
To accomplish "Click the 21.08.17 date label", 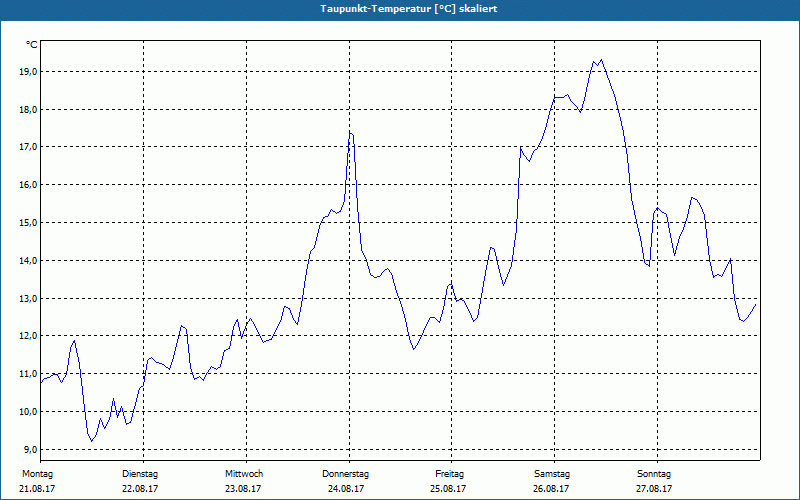I will tap(37, 489).
